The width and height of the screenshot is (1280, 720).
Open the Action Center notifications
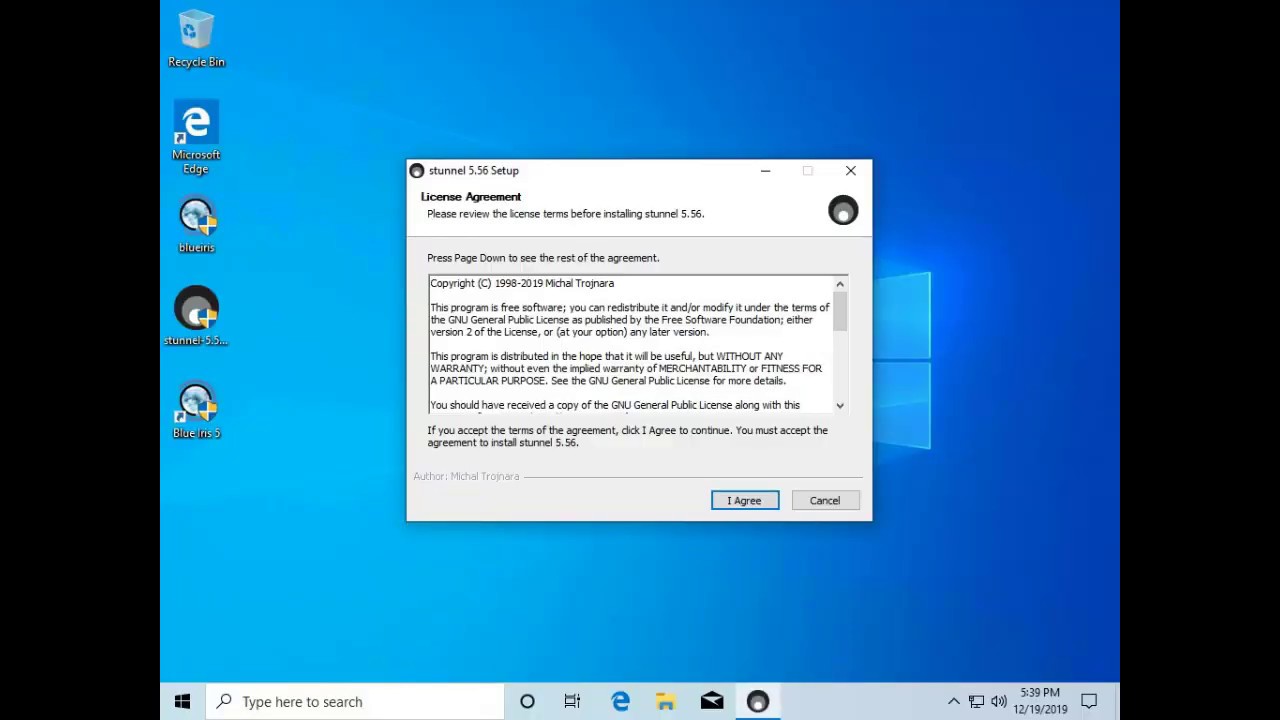coord(1089,702)
